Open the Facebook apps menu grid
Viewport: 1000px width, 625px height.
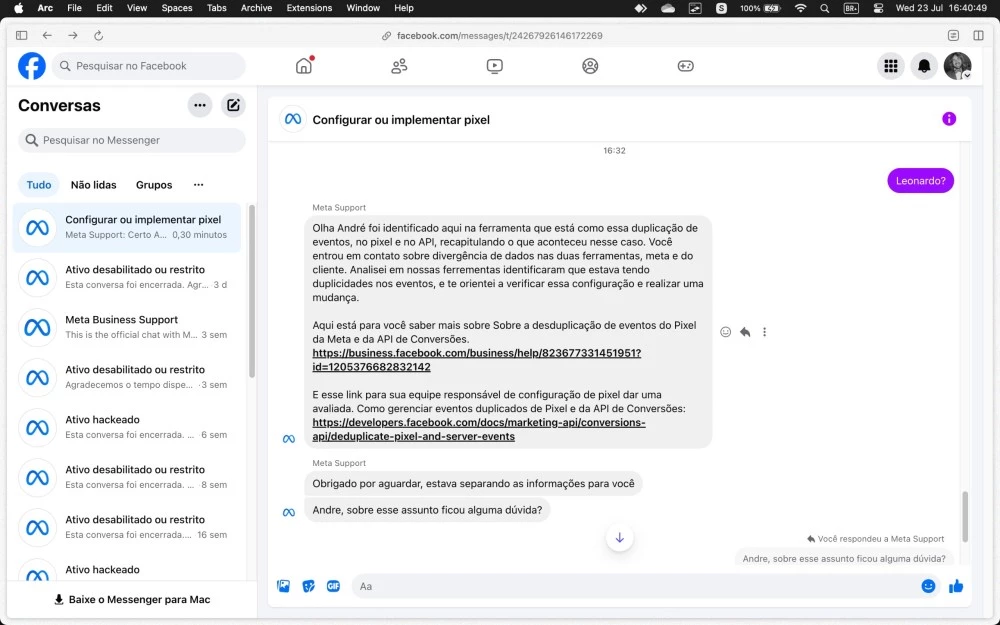(x=891, y=66)
